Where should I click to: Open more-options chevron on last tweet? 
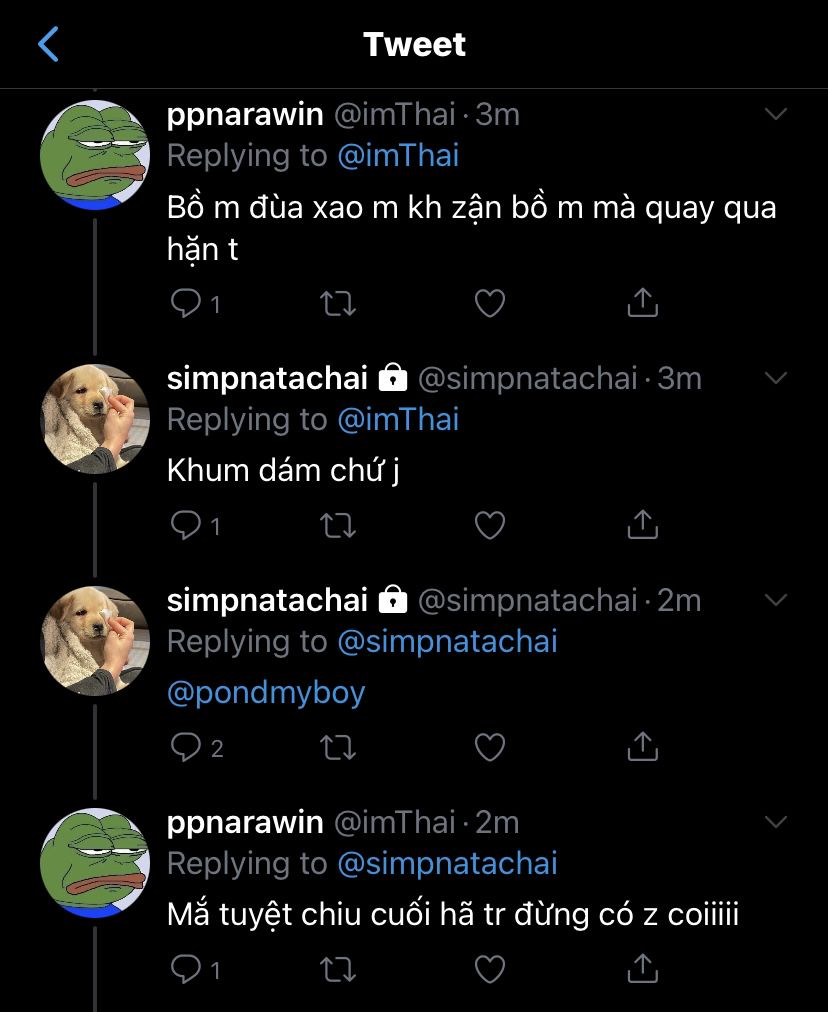pos(776,822)
